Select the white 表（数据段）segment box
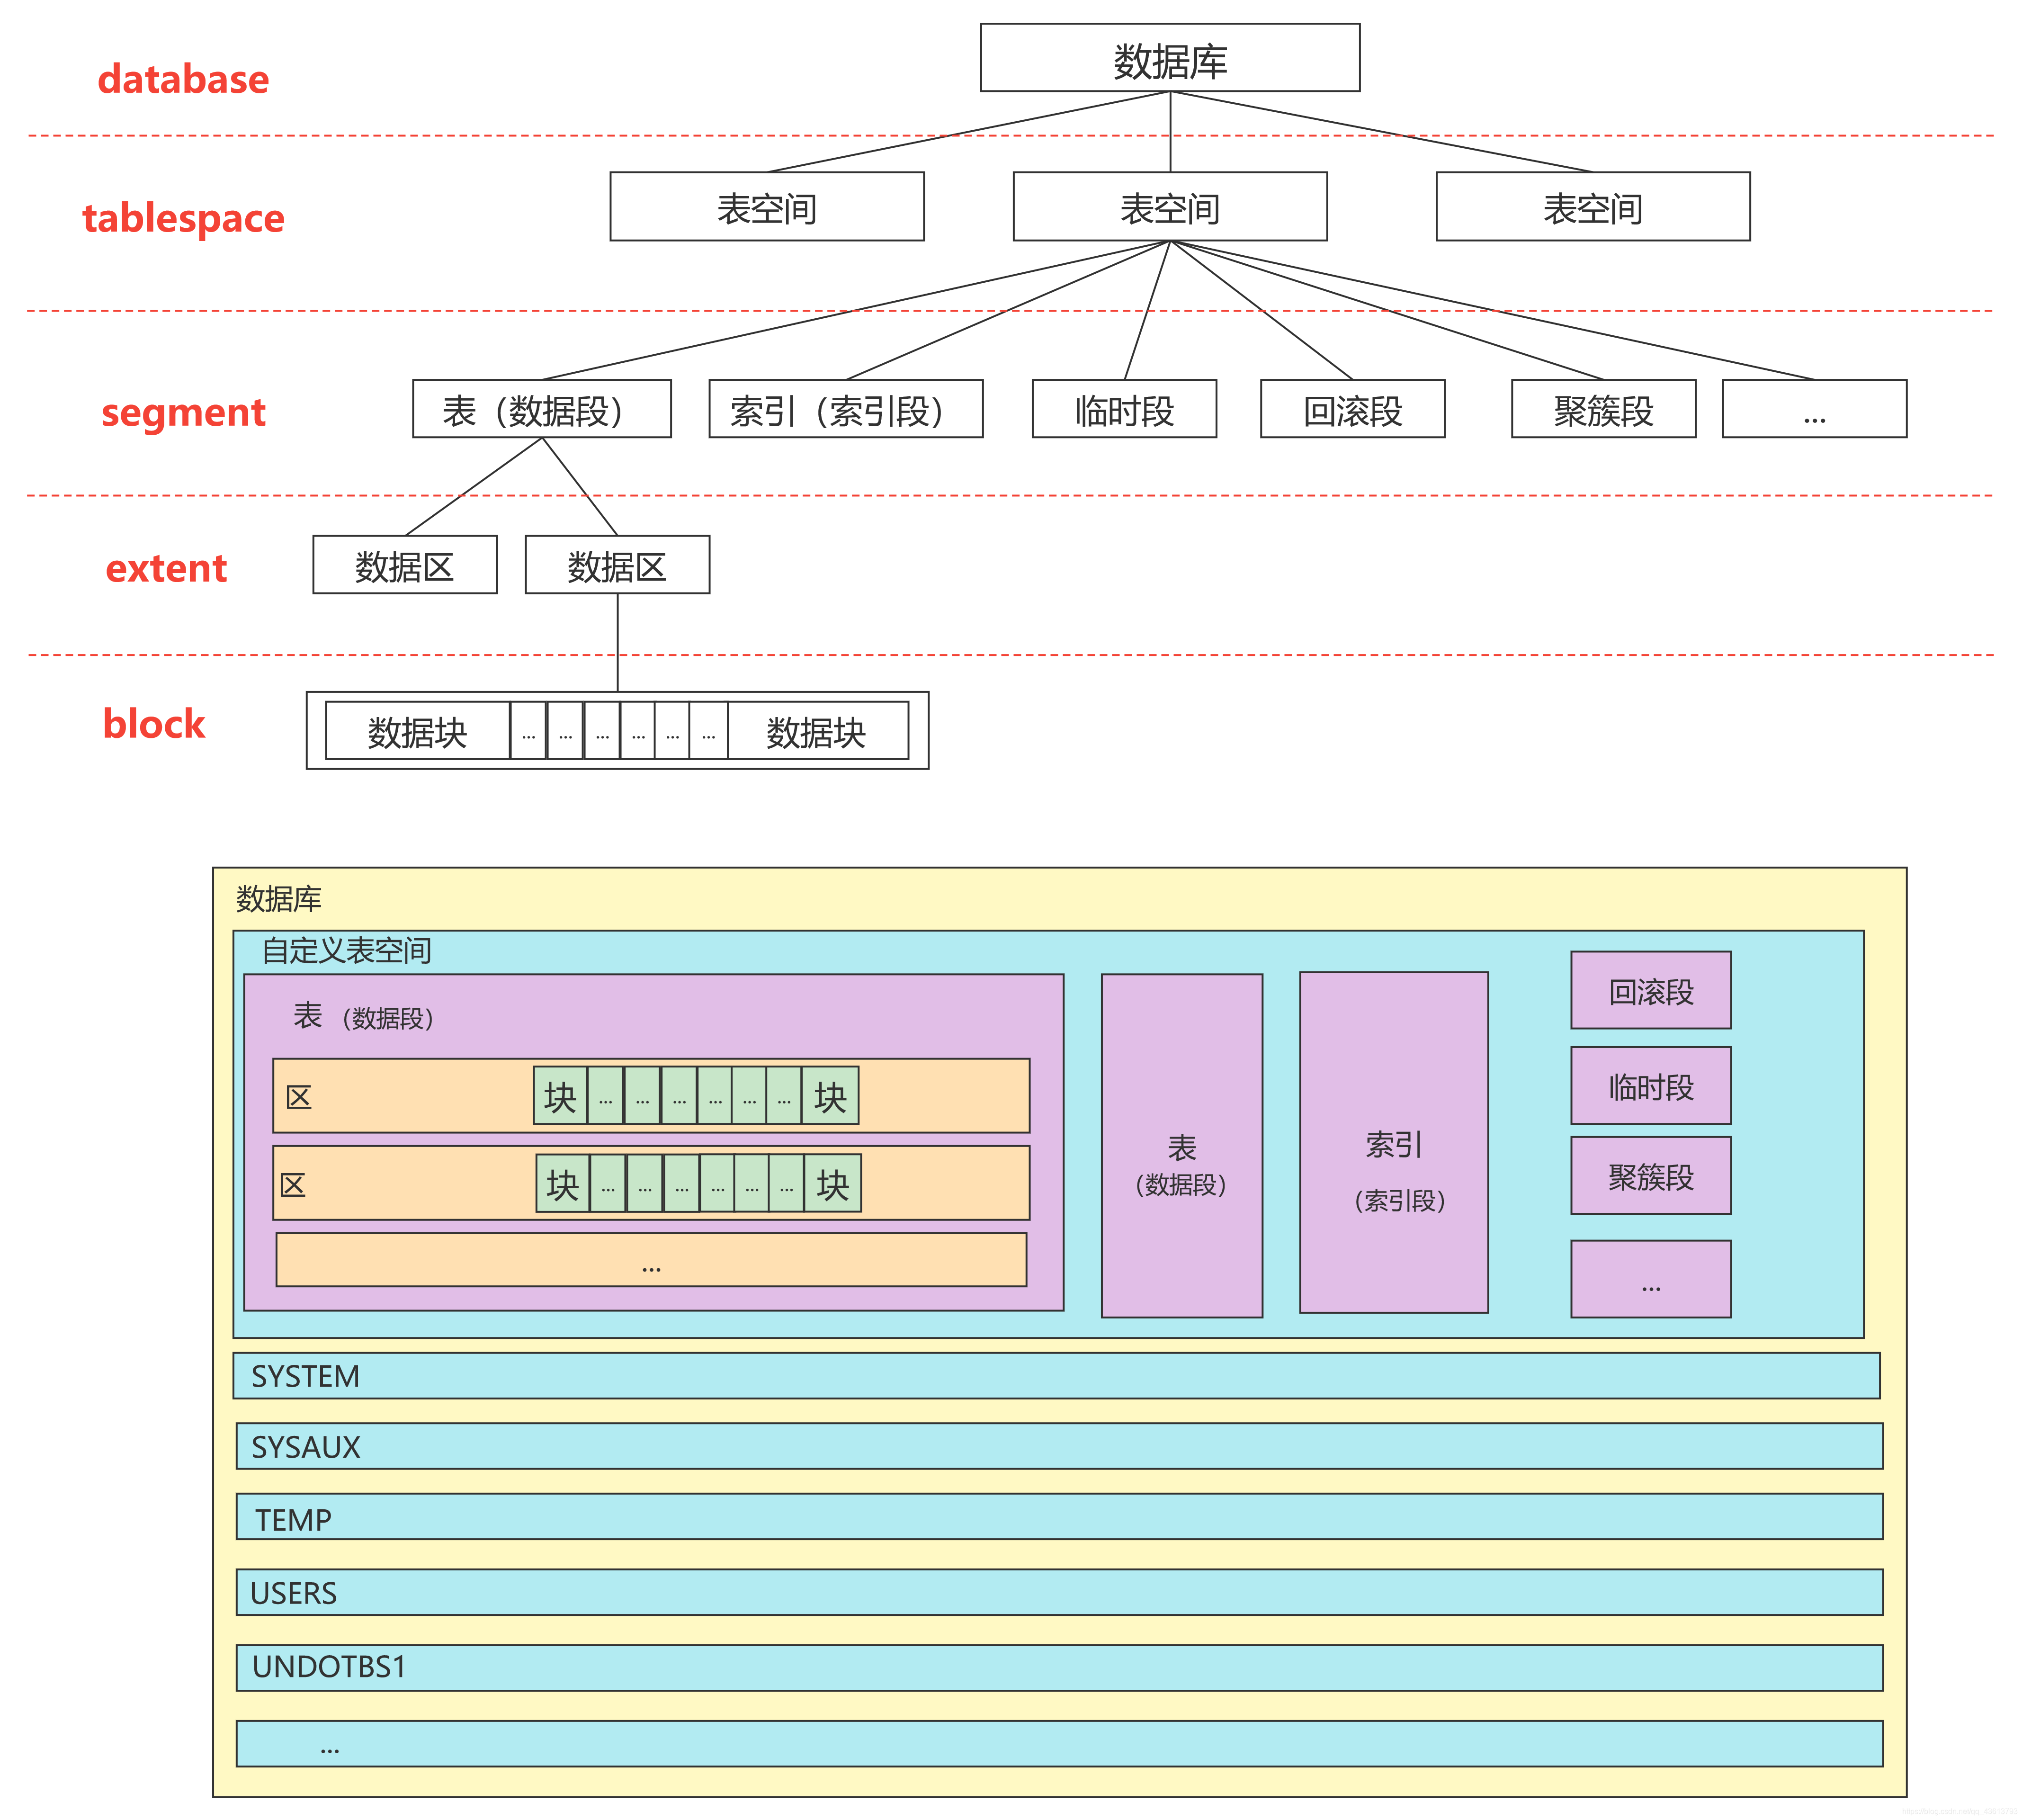Image resolution: width=2022 pixels, height=1820 pixels. pos(542,408)
